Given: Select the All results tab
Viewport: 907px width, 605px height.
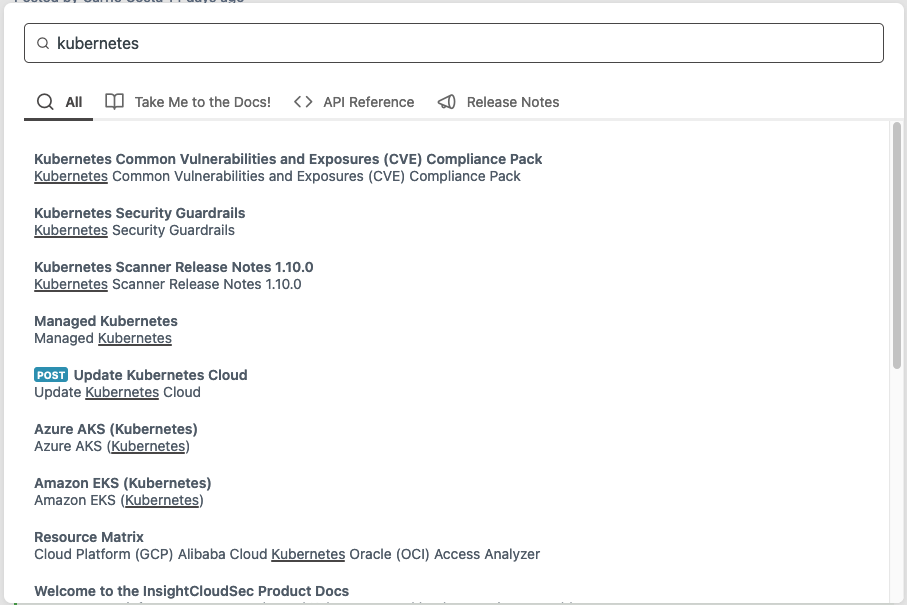Looking at the screenshot, I should point(58,102).
